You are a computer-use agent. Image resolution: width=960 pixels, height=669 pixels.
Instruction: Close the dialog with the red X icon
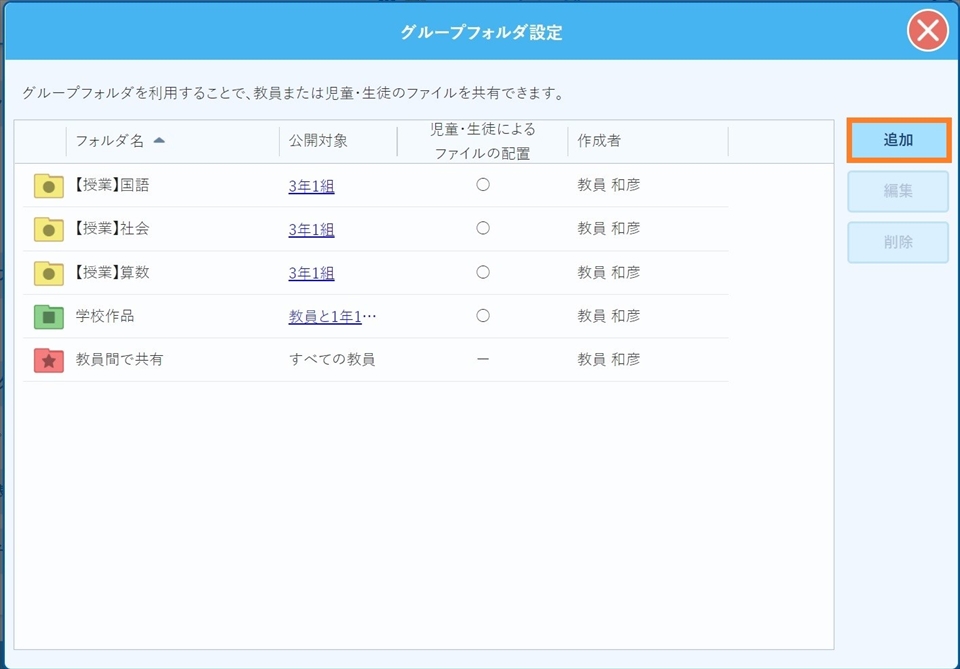(x=927, y=31)
